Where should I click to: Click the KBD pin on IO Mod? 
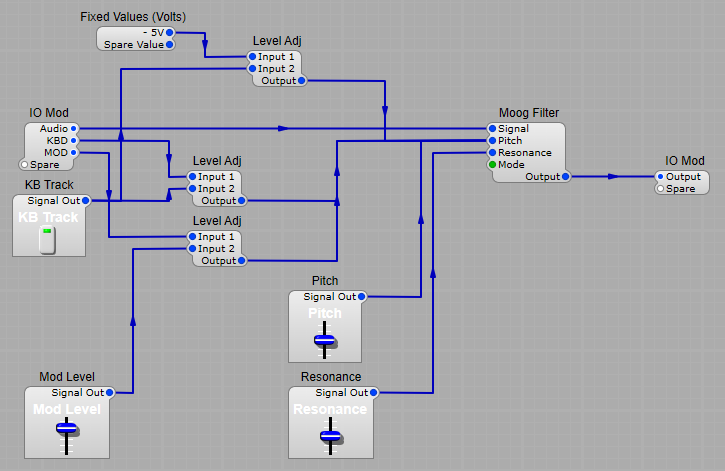click(x=74, y=141)
